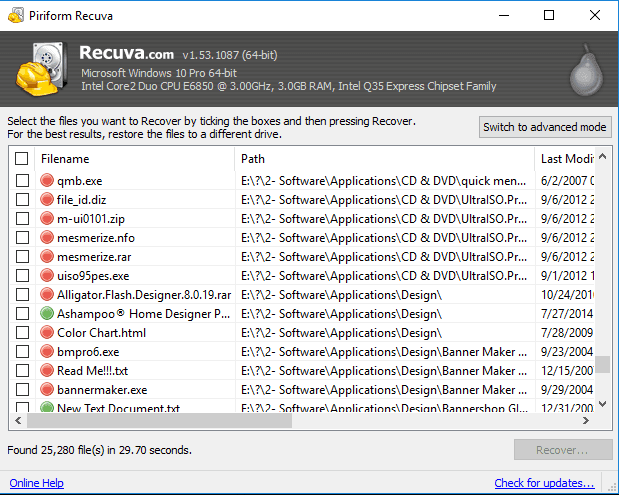This screenshot has width=619, height=495.
Task: Sort by the Last Modified column header
Action: [566, 159]
